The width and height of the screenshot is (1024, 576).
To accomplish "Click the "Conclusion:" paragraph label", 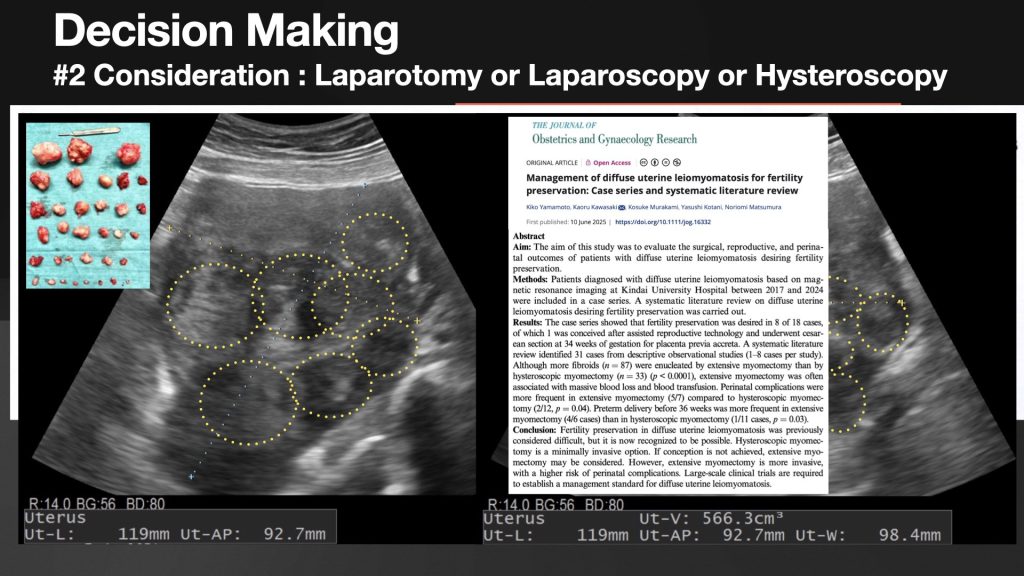I will 535,430.
